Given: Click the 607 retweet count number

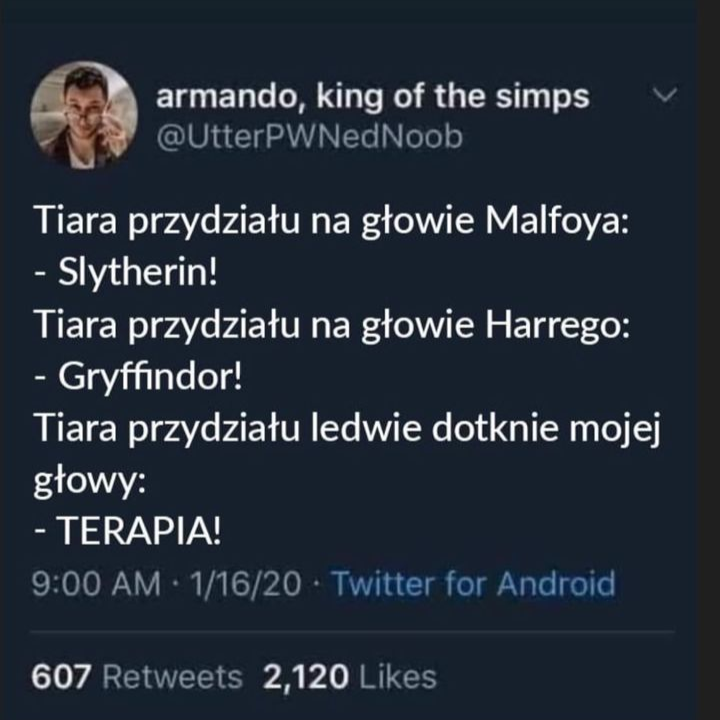Looking at the screenshot, I should (61, 677).
